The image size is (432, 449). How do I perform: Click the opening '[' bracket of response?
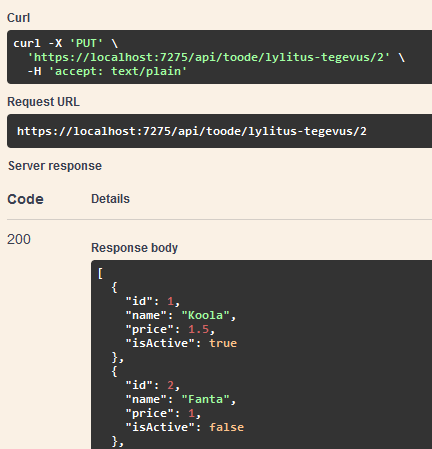[100, 273]
